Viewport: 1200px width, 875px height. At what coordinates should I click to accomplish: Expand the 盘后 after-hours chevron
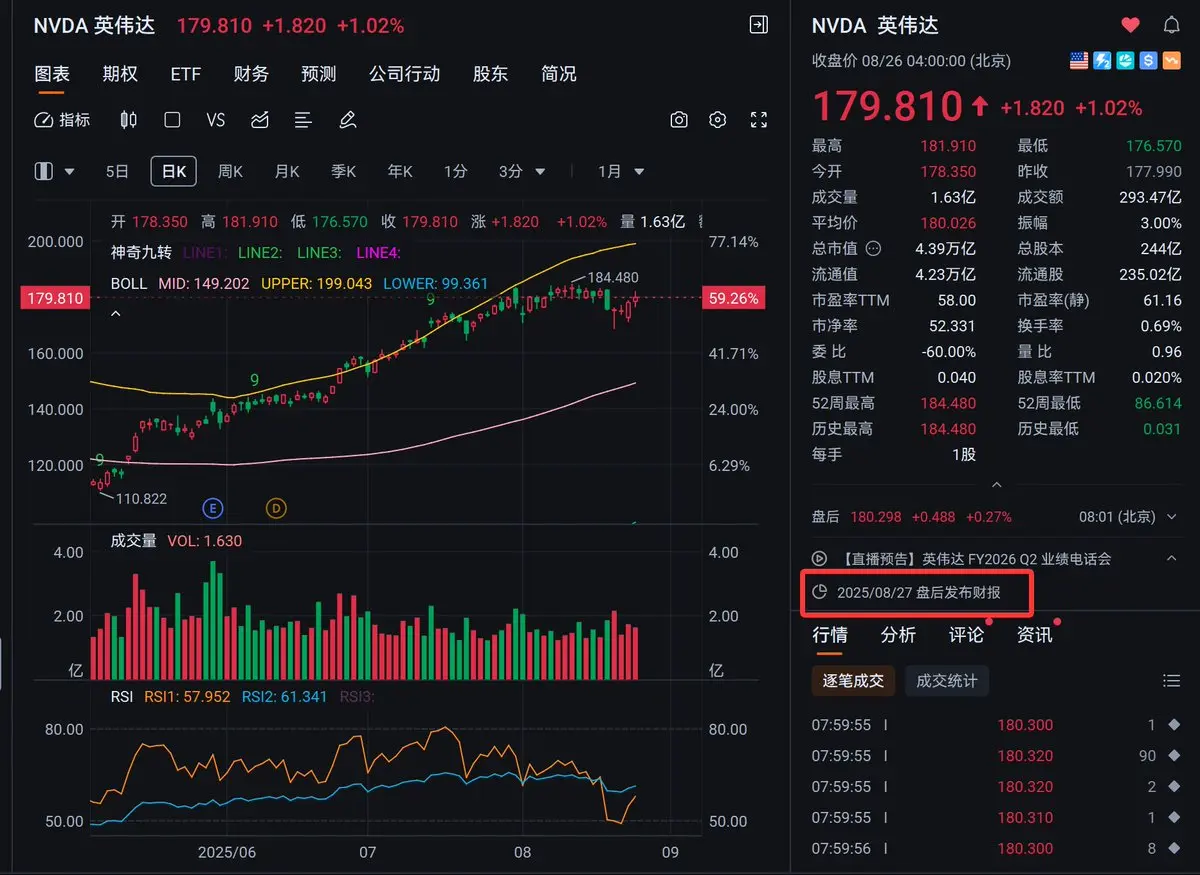tap(1172, 517)
